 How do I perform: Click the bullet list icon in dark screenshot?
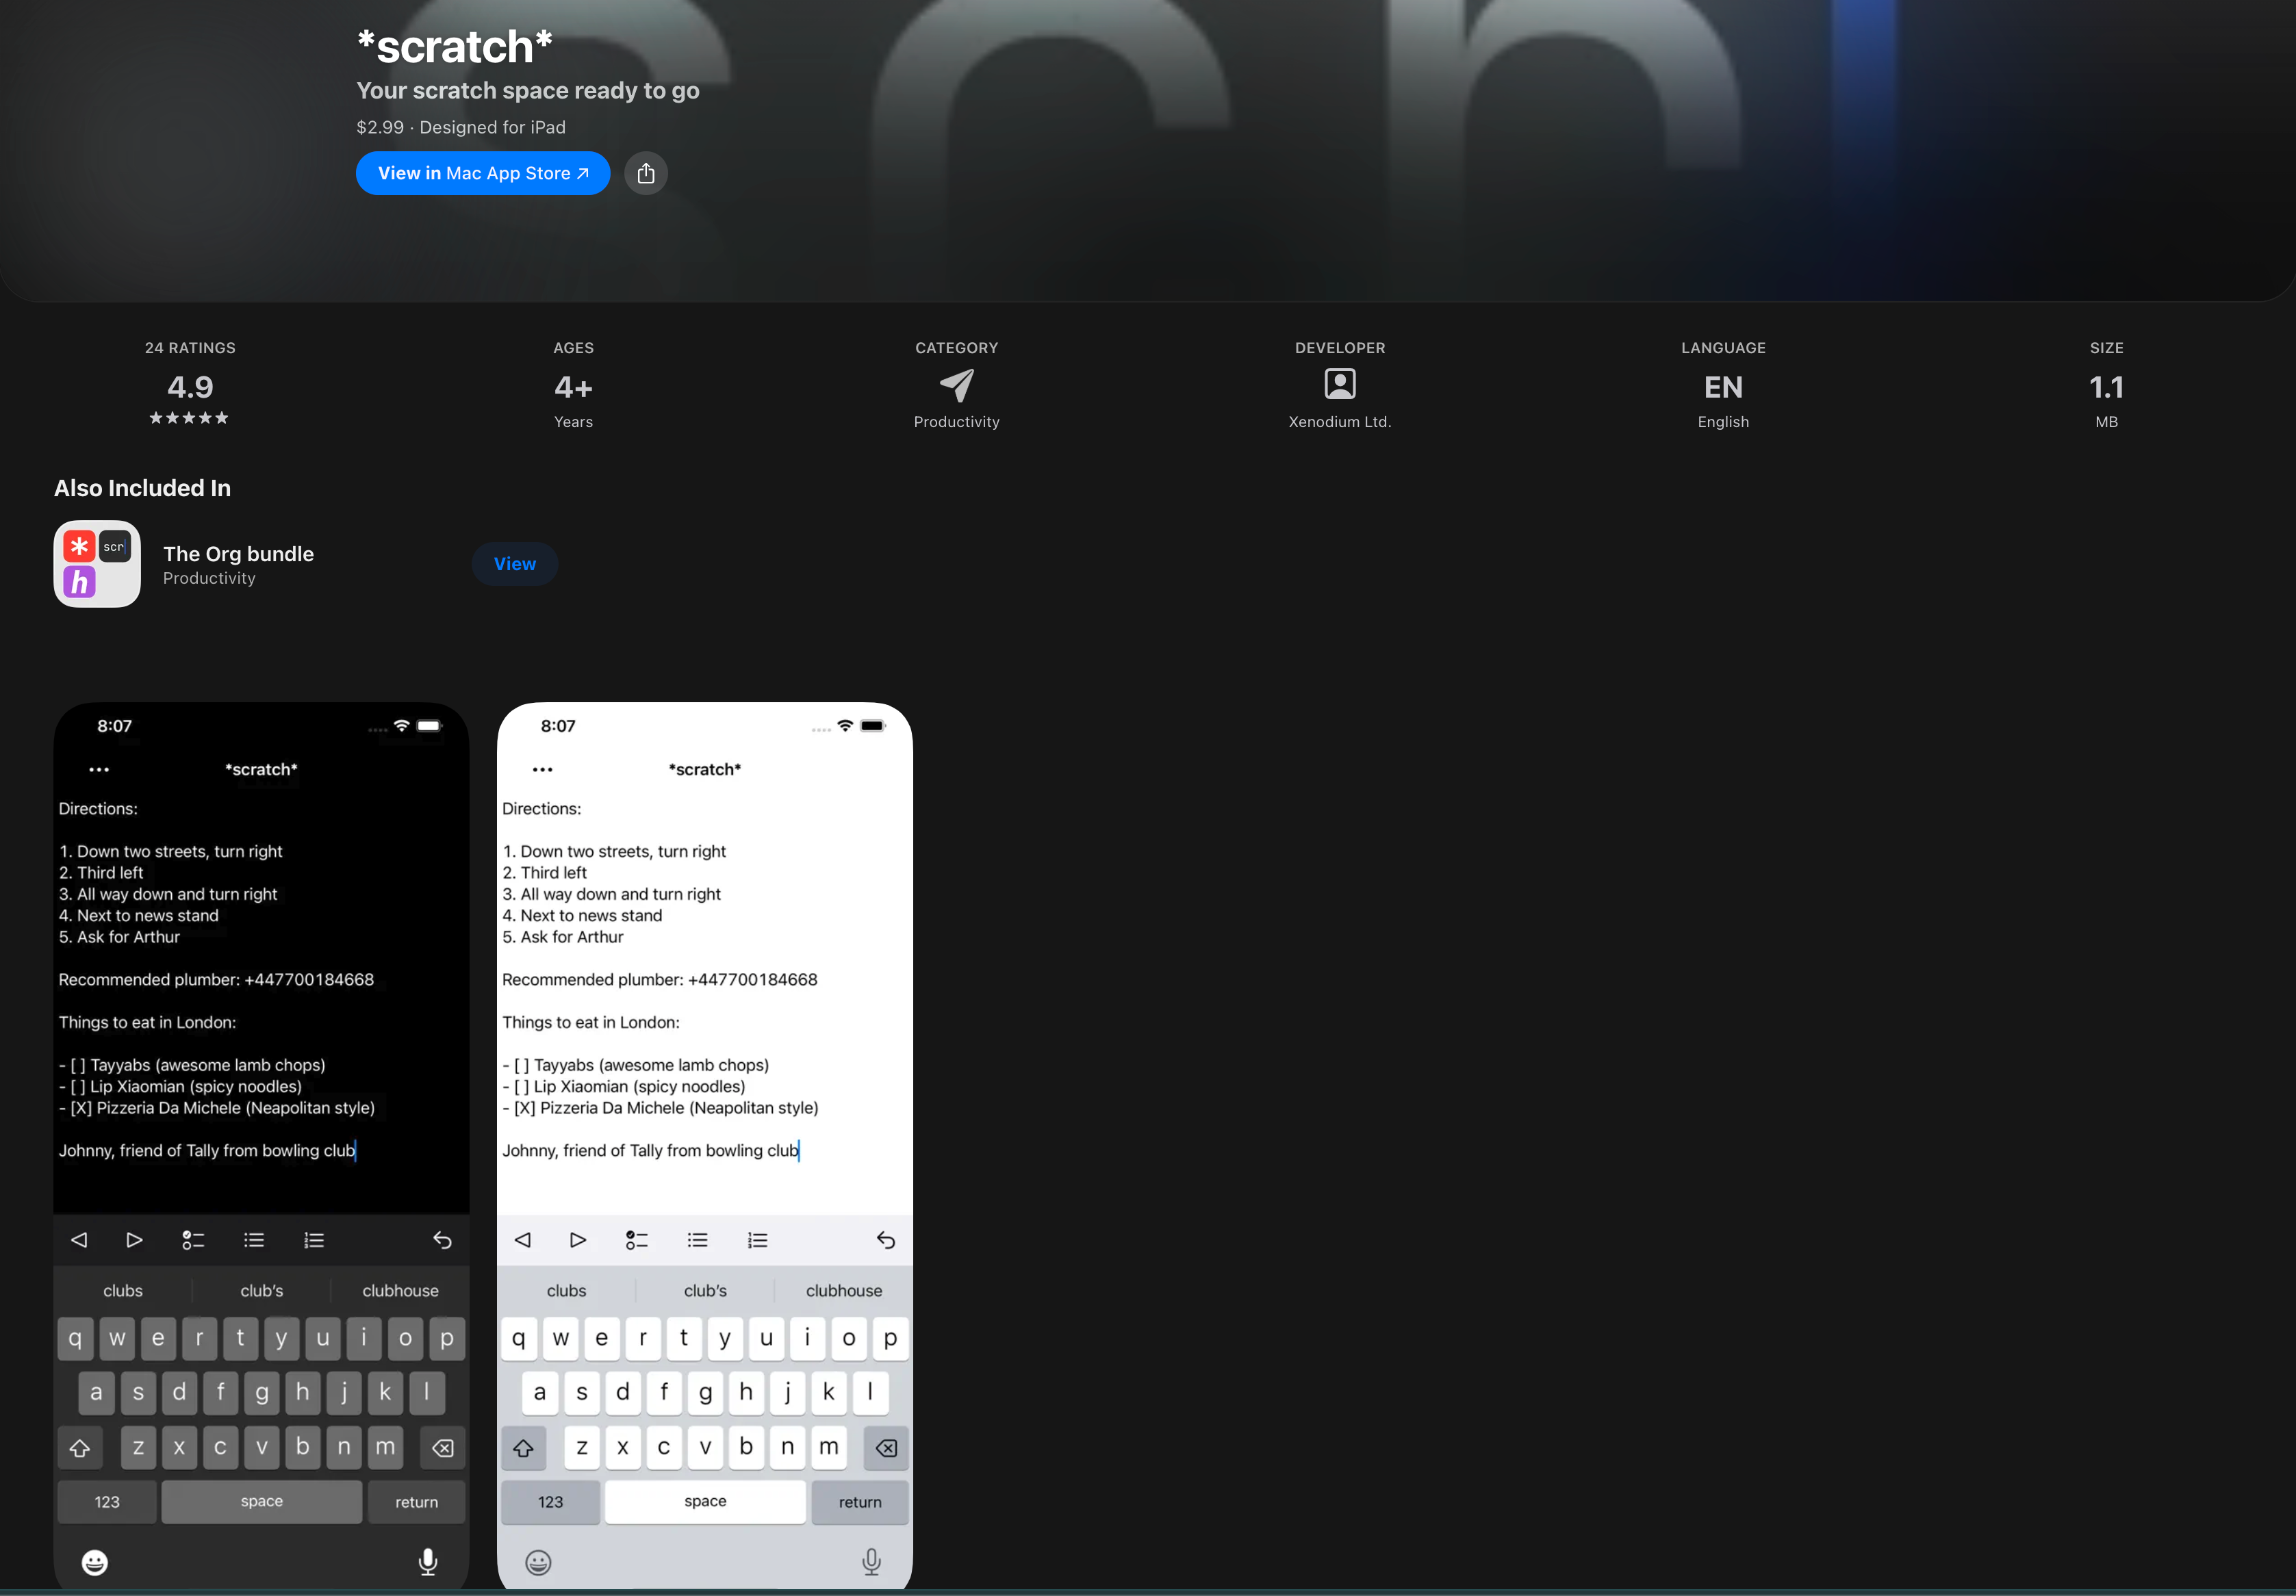coord(254,1241)
